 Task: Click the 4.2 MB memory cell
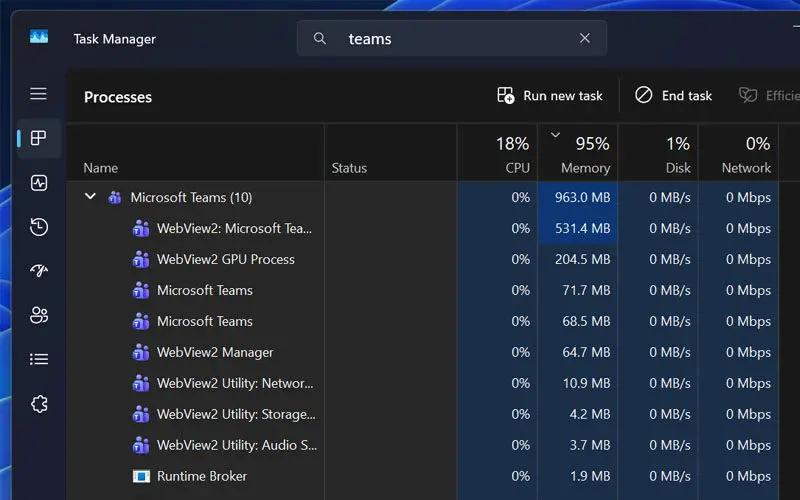coord(578,414)
